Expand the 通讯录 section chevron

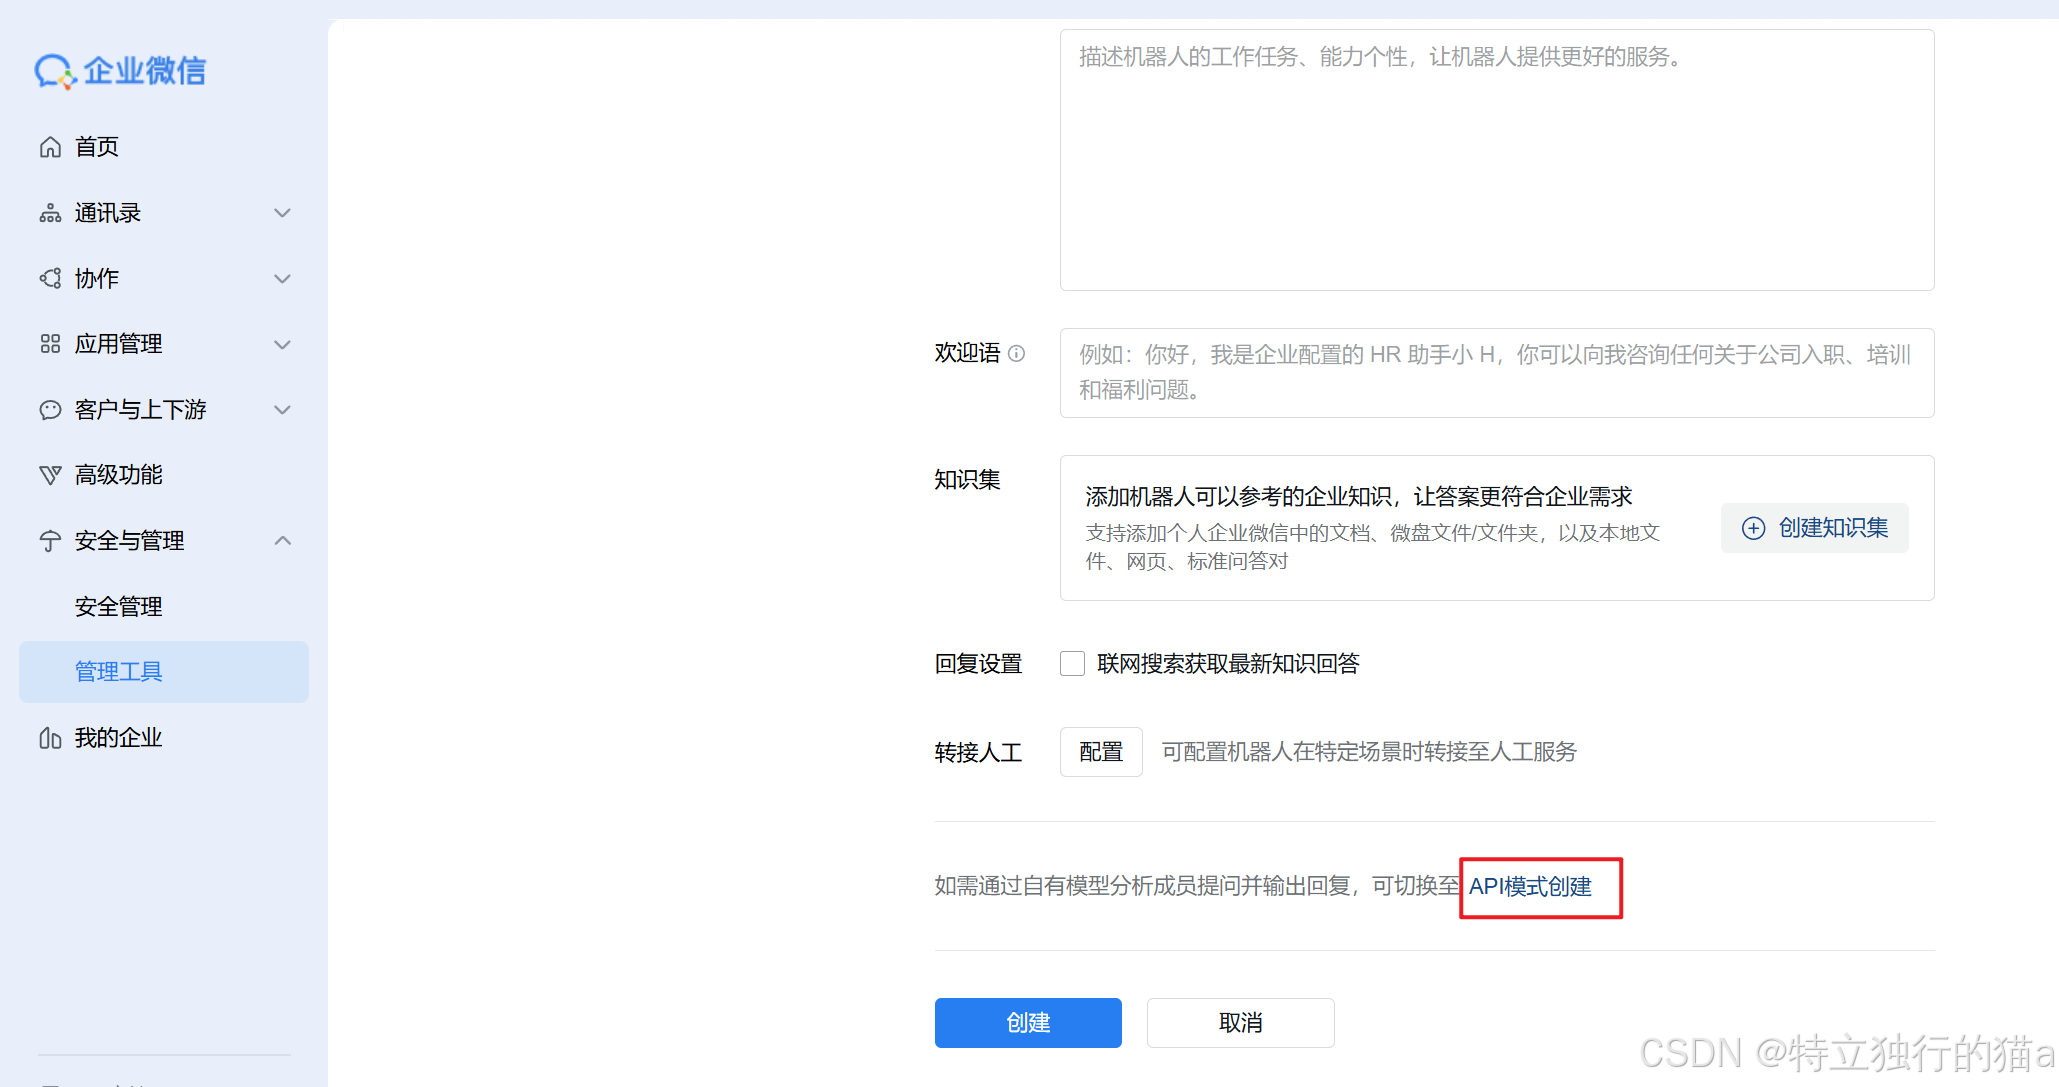coord(282,212)
